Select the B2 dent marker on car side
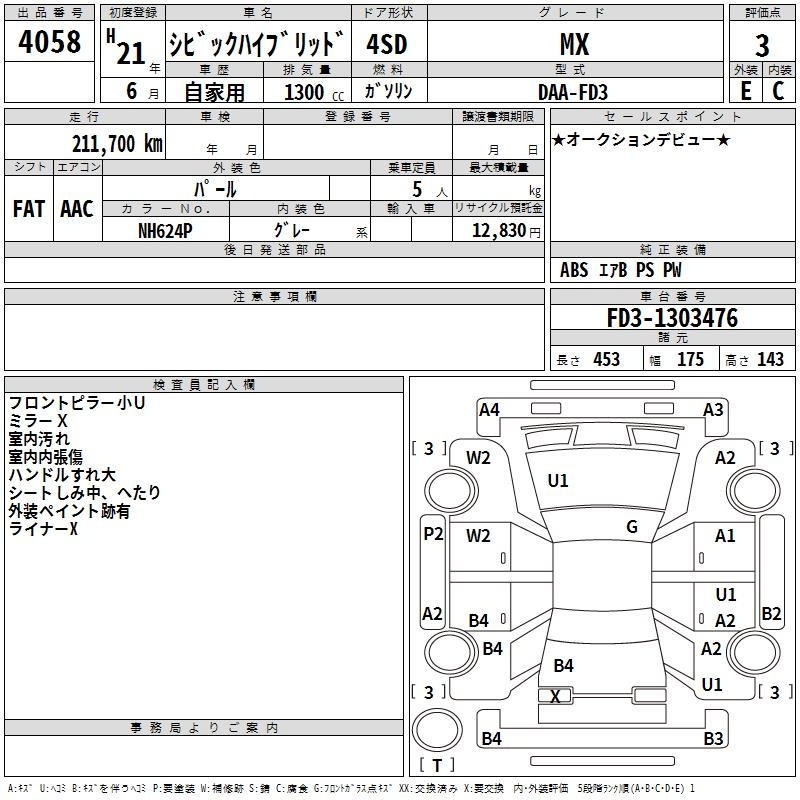This screenshot has height=800, width=800. tap(771, 614)
